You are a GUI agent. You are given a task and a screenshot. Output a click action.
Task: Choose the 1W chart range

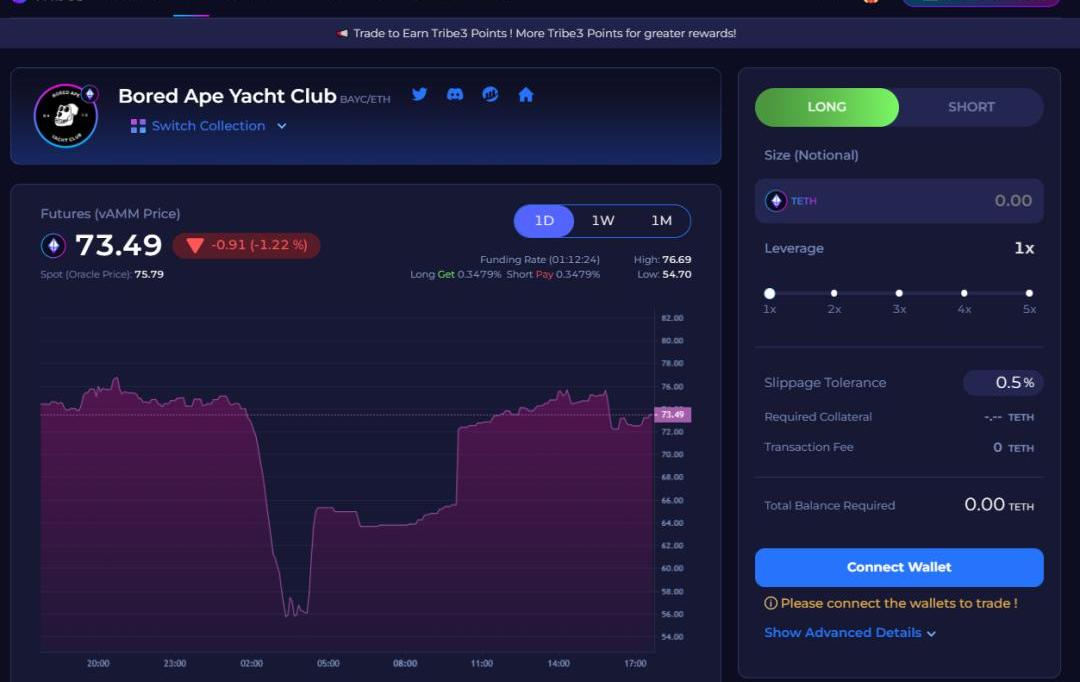(603, 220)
